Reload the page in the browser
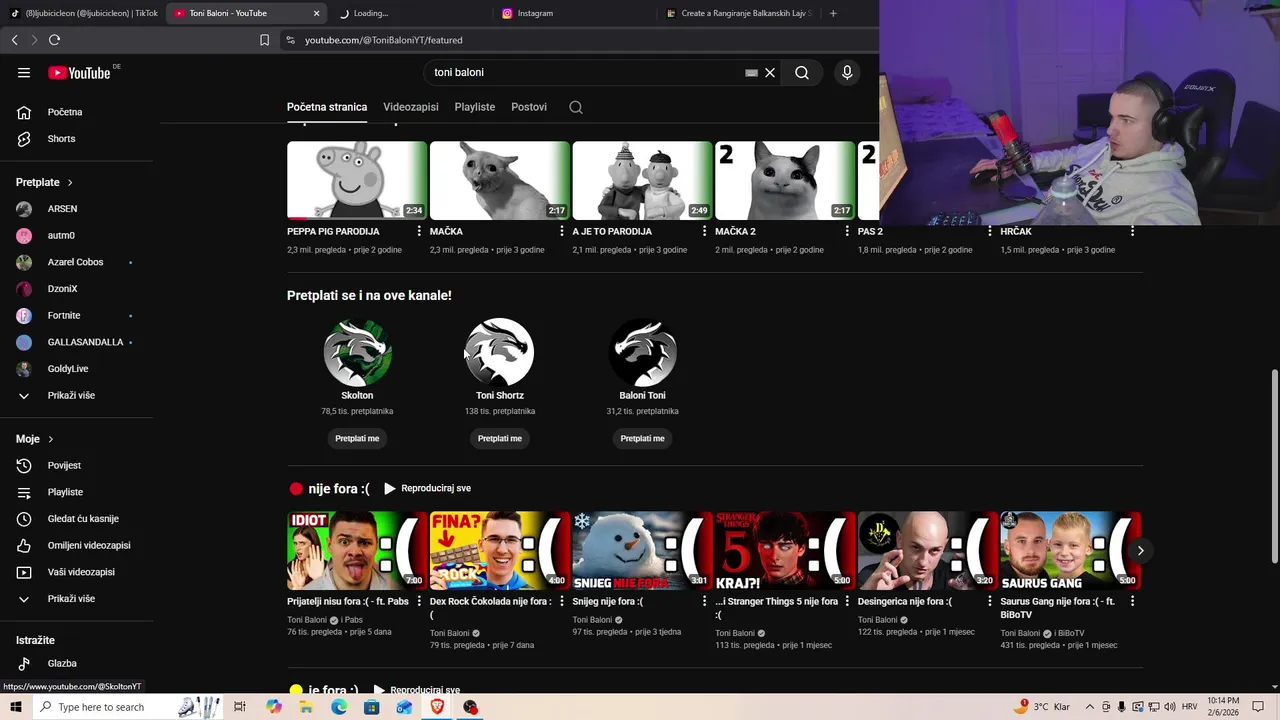The height and width of the screenshot is (720, 1280). click(54, 40)
